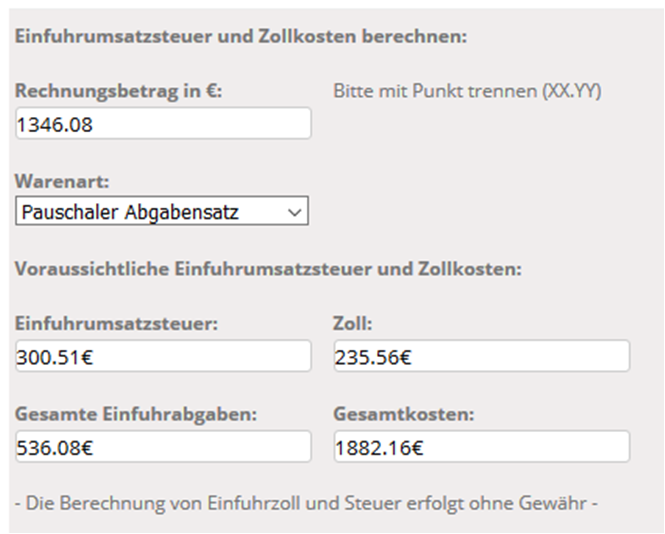This screenshot has width=665, height=534.
Task: Select the Einfuhrumsatzsteuer result field
Action: (163, 355)
